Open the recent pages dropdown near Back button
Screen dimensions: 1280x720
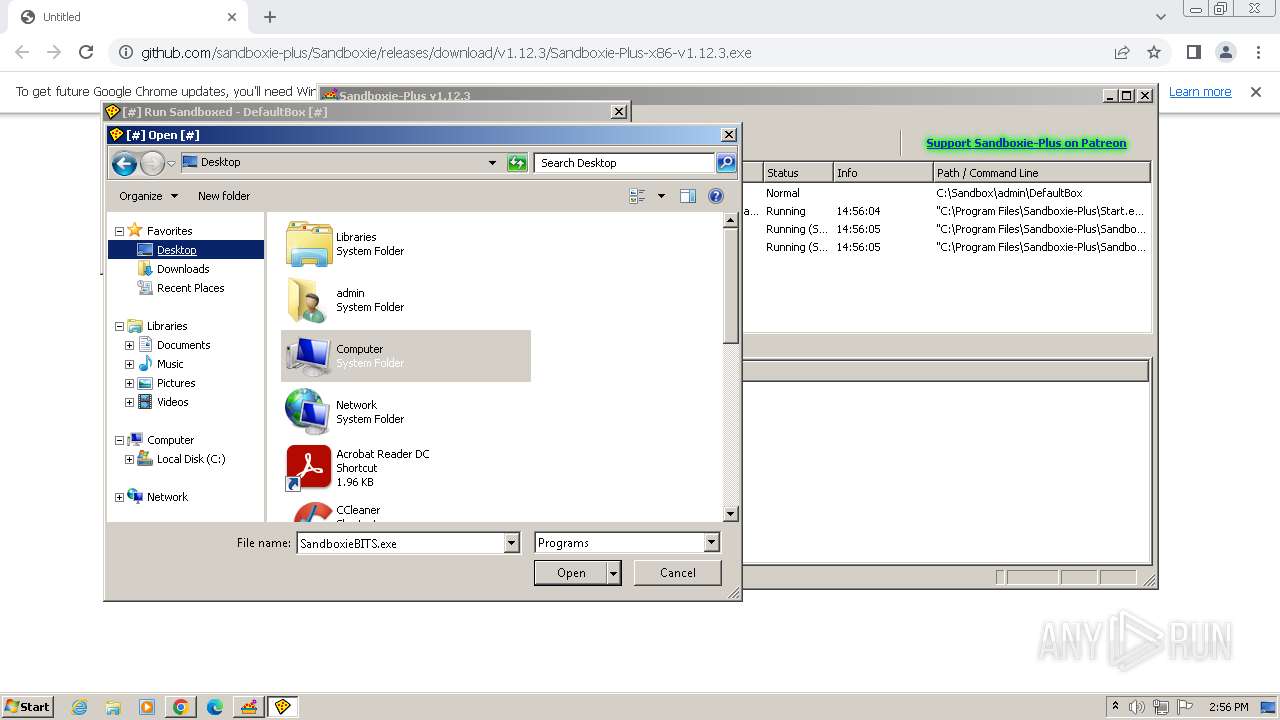(x=171, y=164)
